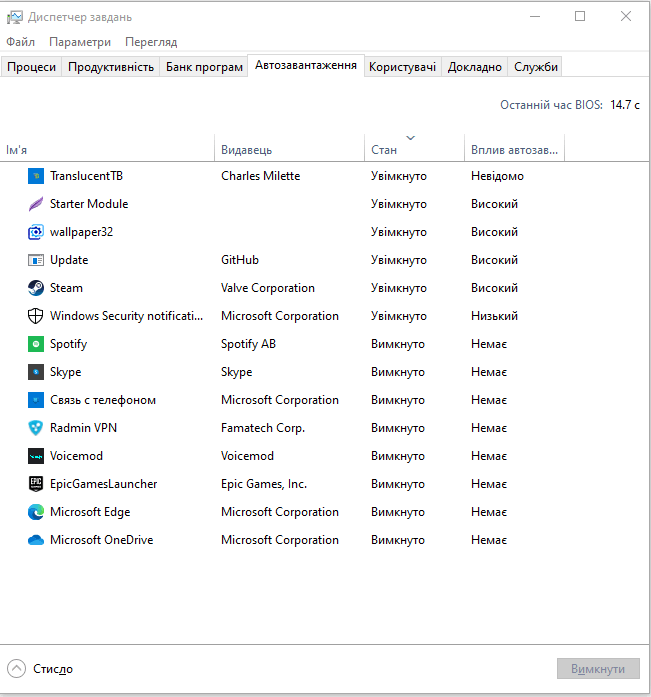The height and width of the screenshot is (697, 651).
Task: Switch to the Служби tab
Action: coord(535,67)
